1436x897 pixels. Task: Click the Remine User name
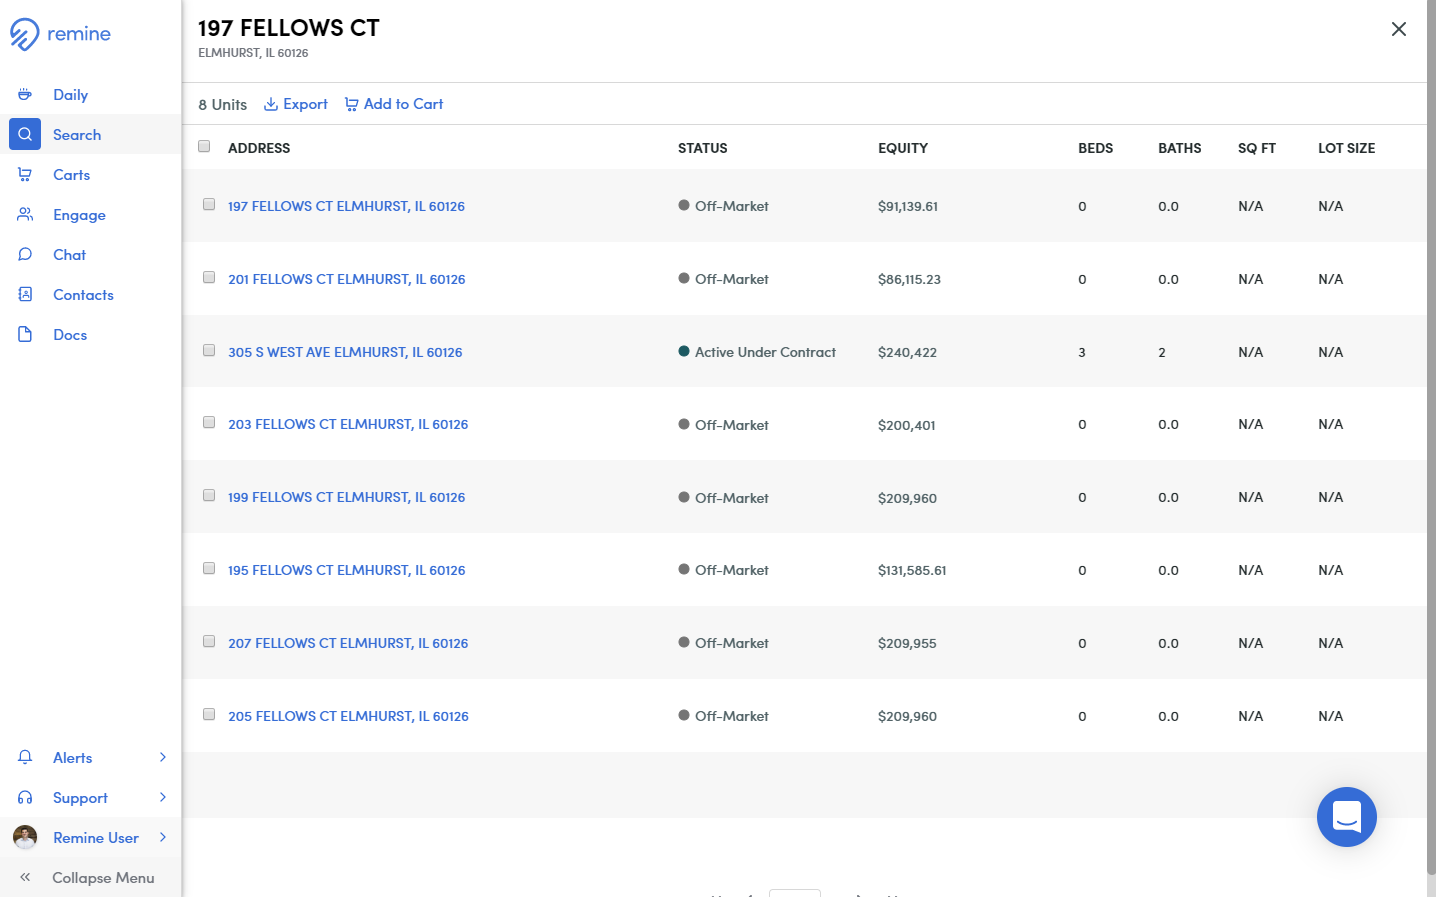point(96,838)
